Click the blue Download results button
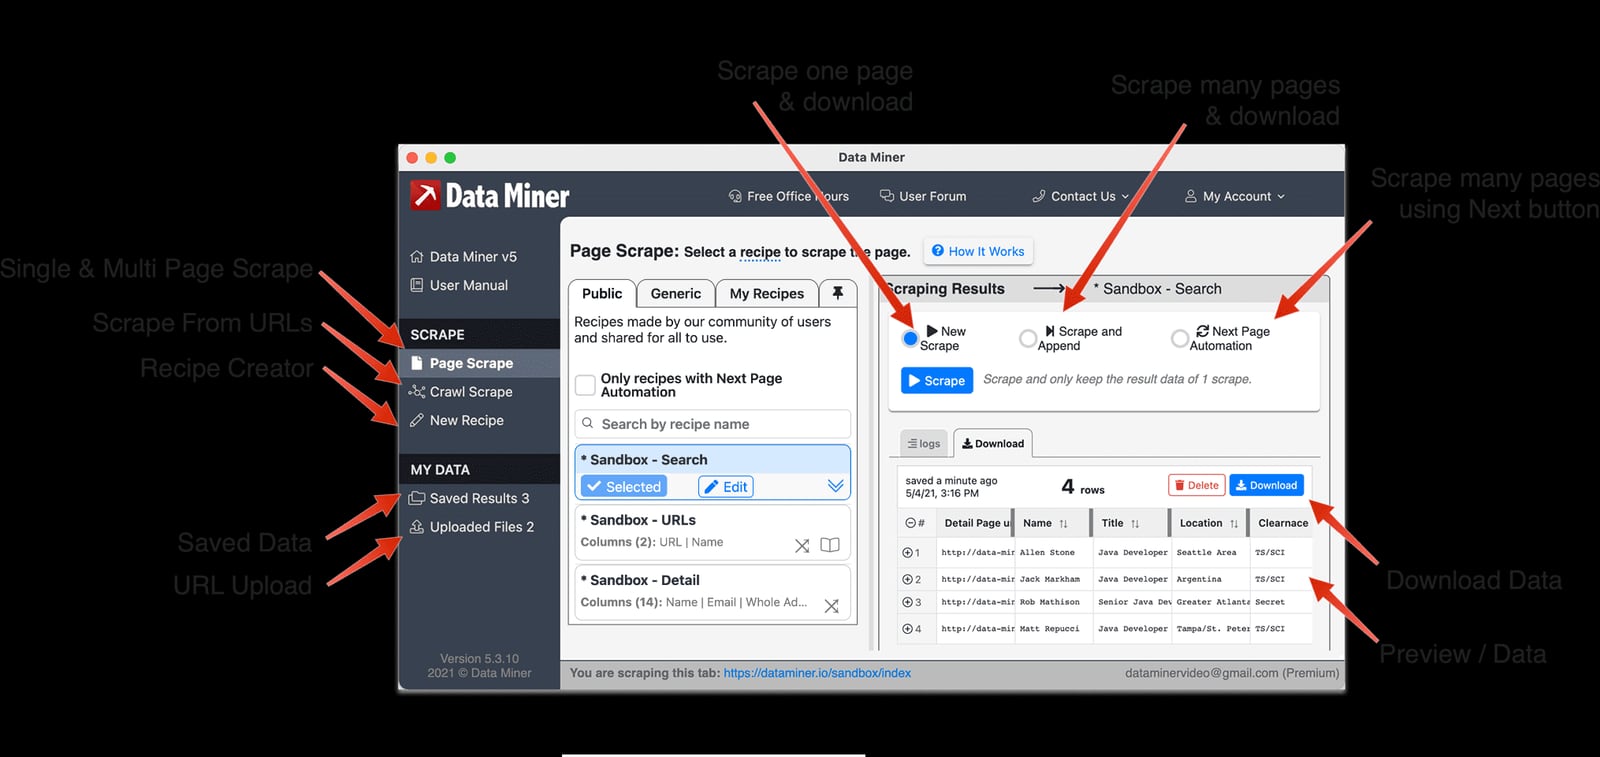The height and width of the screenshot is (757, 1600). tap(1266, 485)
